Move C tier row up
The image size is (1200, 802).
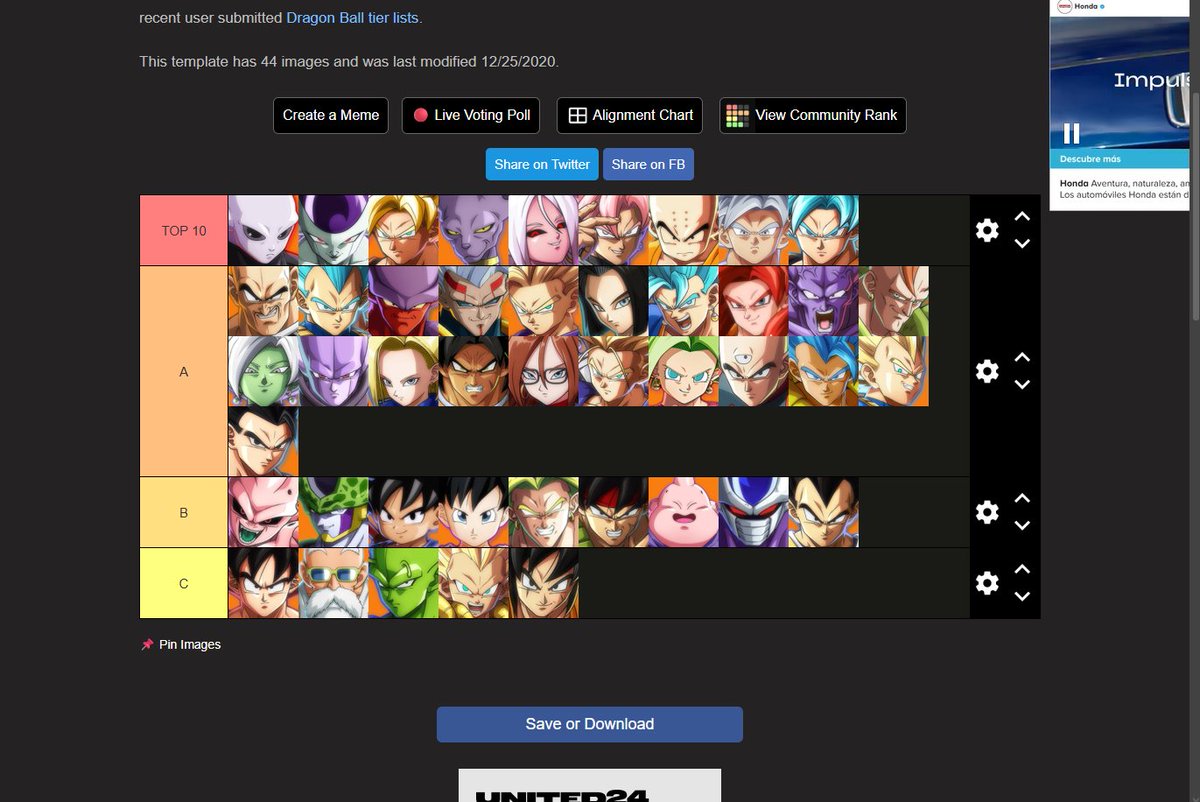click(1022, 569)
